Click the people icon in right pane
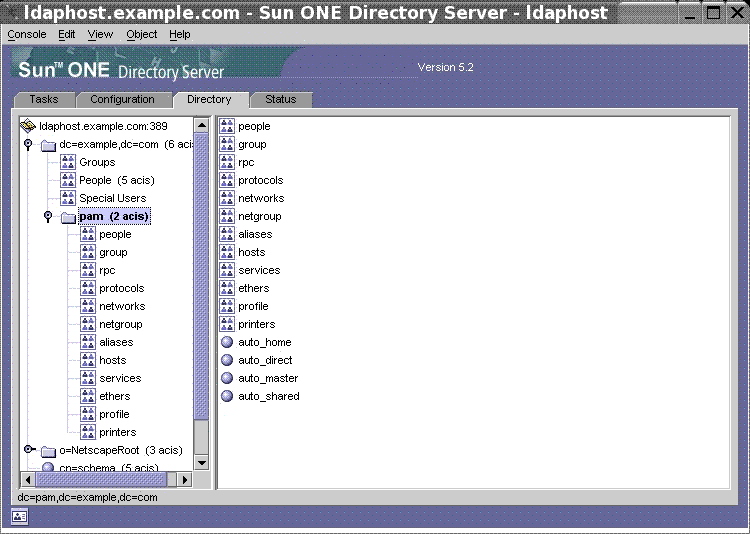Image resolution: width=750 pixels, height=534 pixels. (x=227, y=126)
